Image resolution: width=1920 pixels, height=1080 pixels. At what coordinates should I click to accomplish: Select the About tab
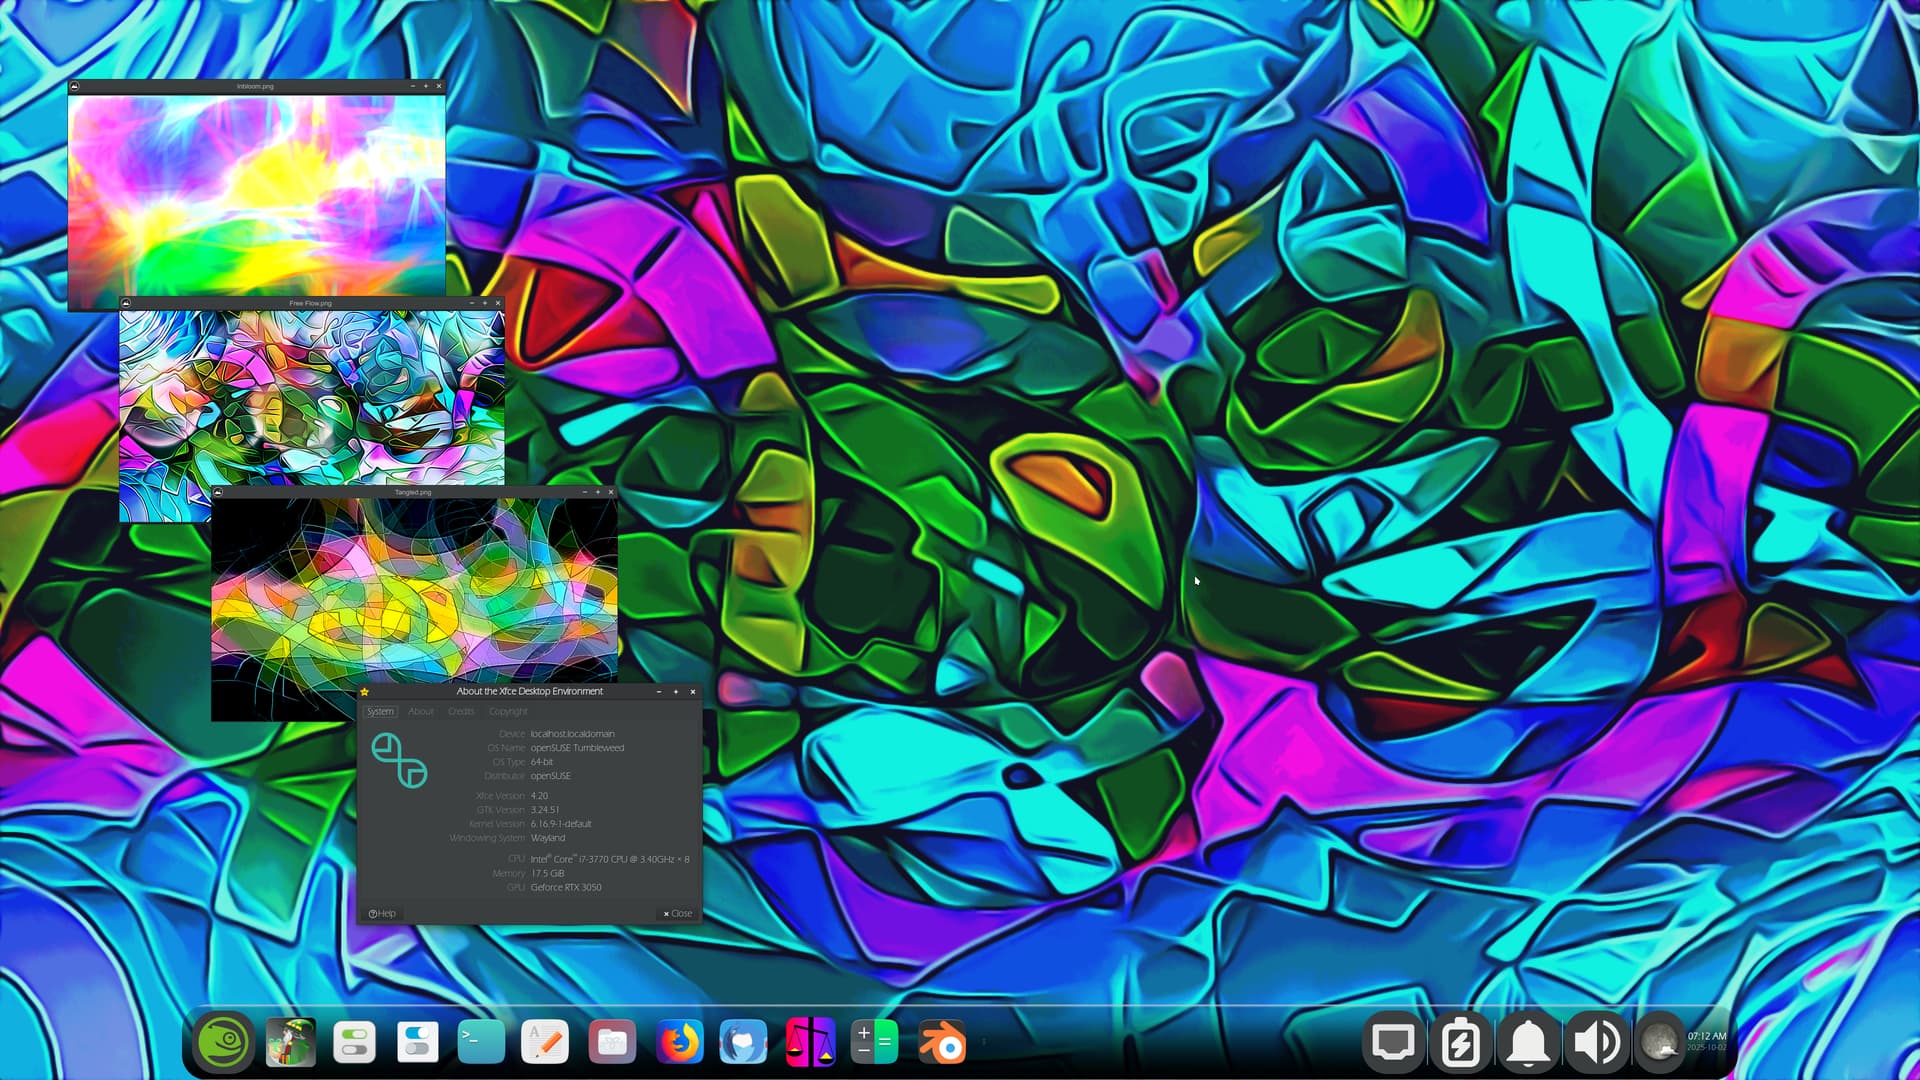click(421, 711)
